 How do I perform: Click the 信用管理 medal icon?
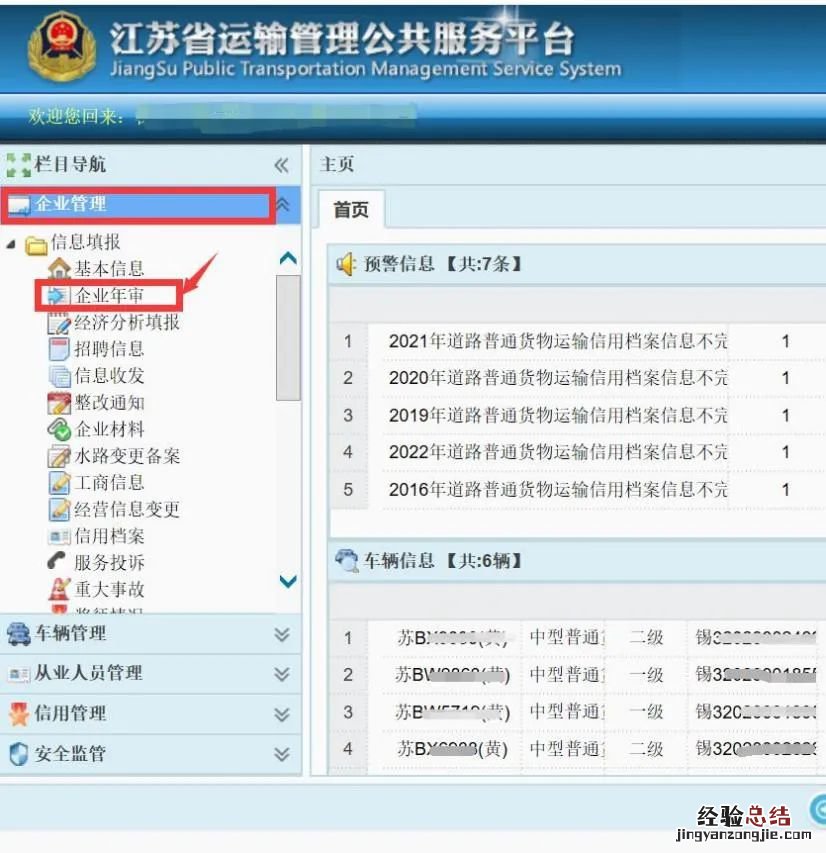pos(19,714)
